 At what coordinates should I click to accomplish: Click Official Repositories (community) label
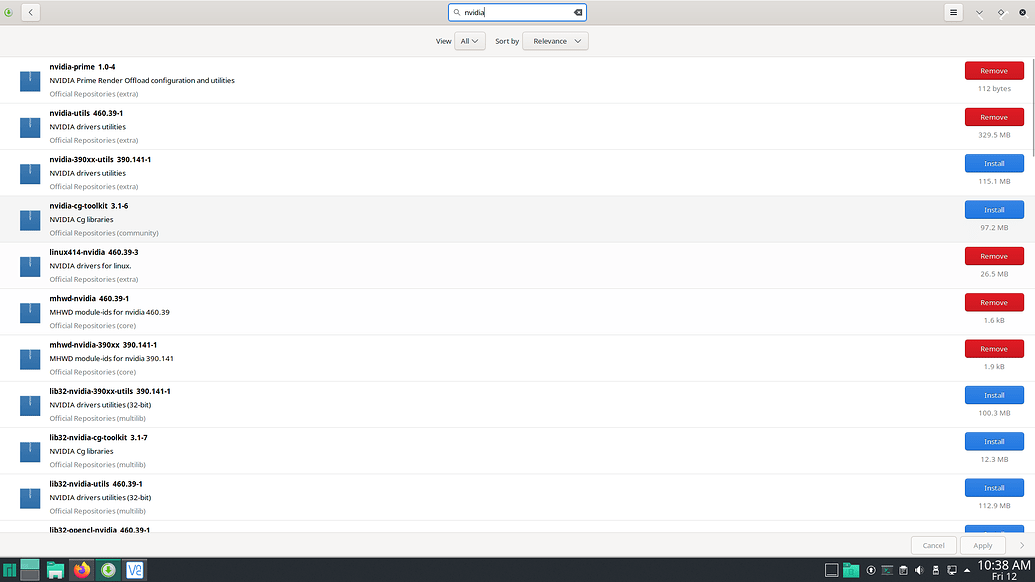[104, 233]
